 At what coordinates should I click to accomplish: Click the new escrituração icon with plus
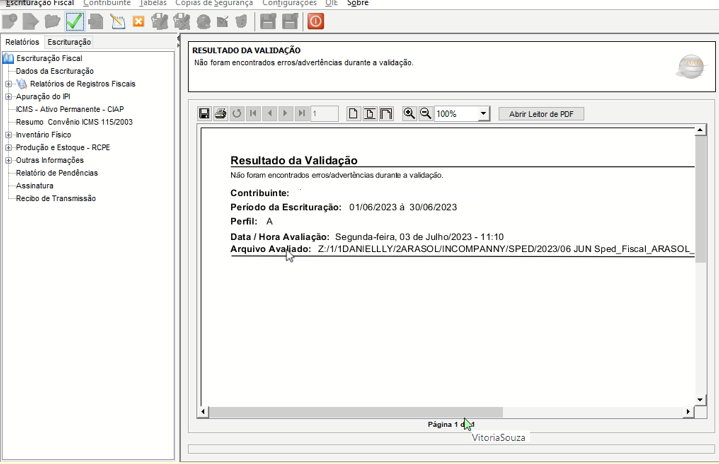tap(10, 22)
